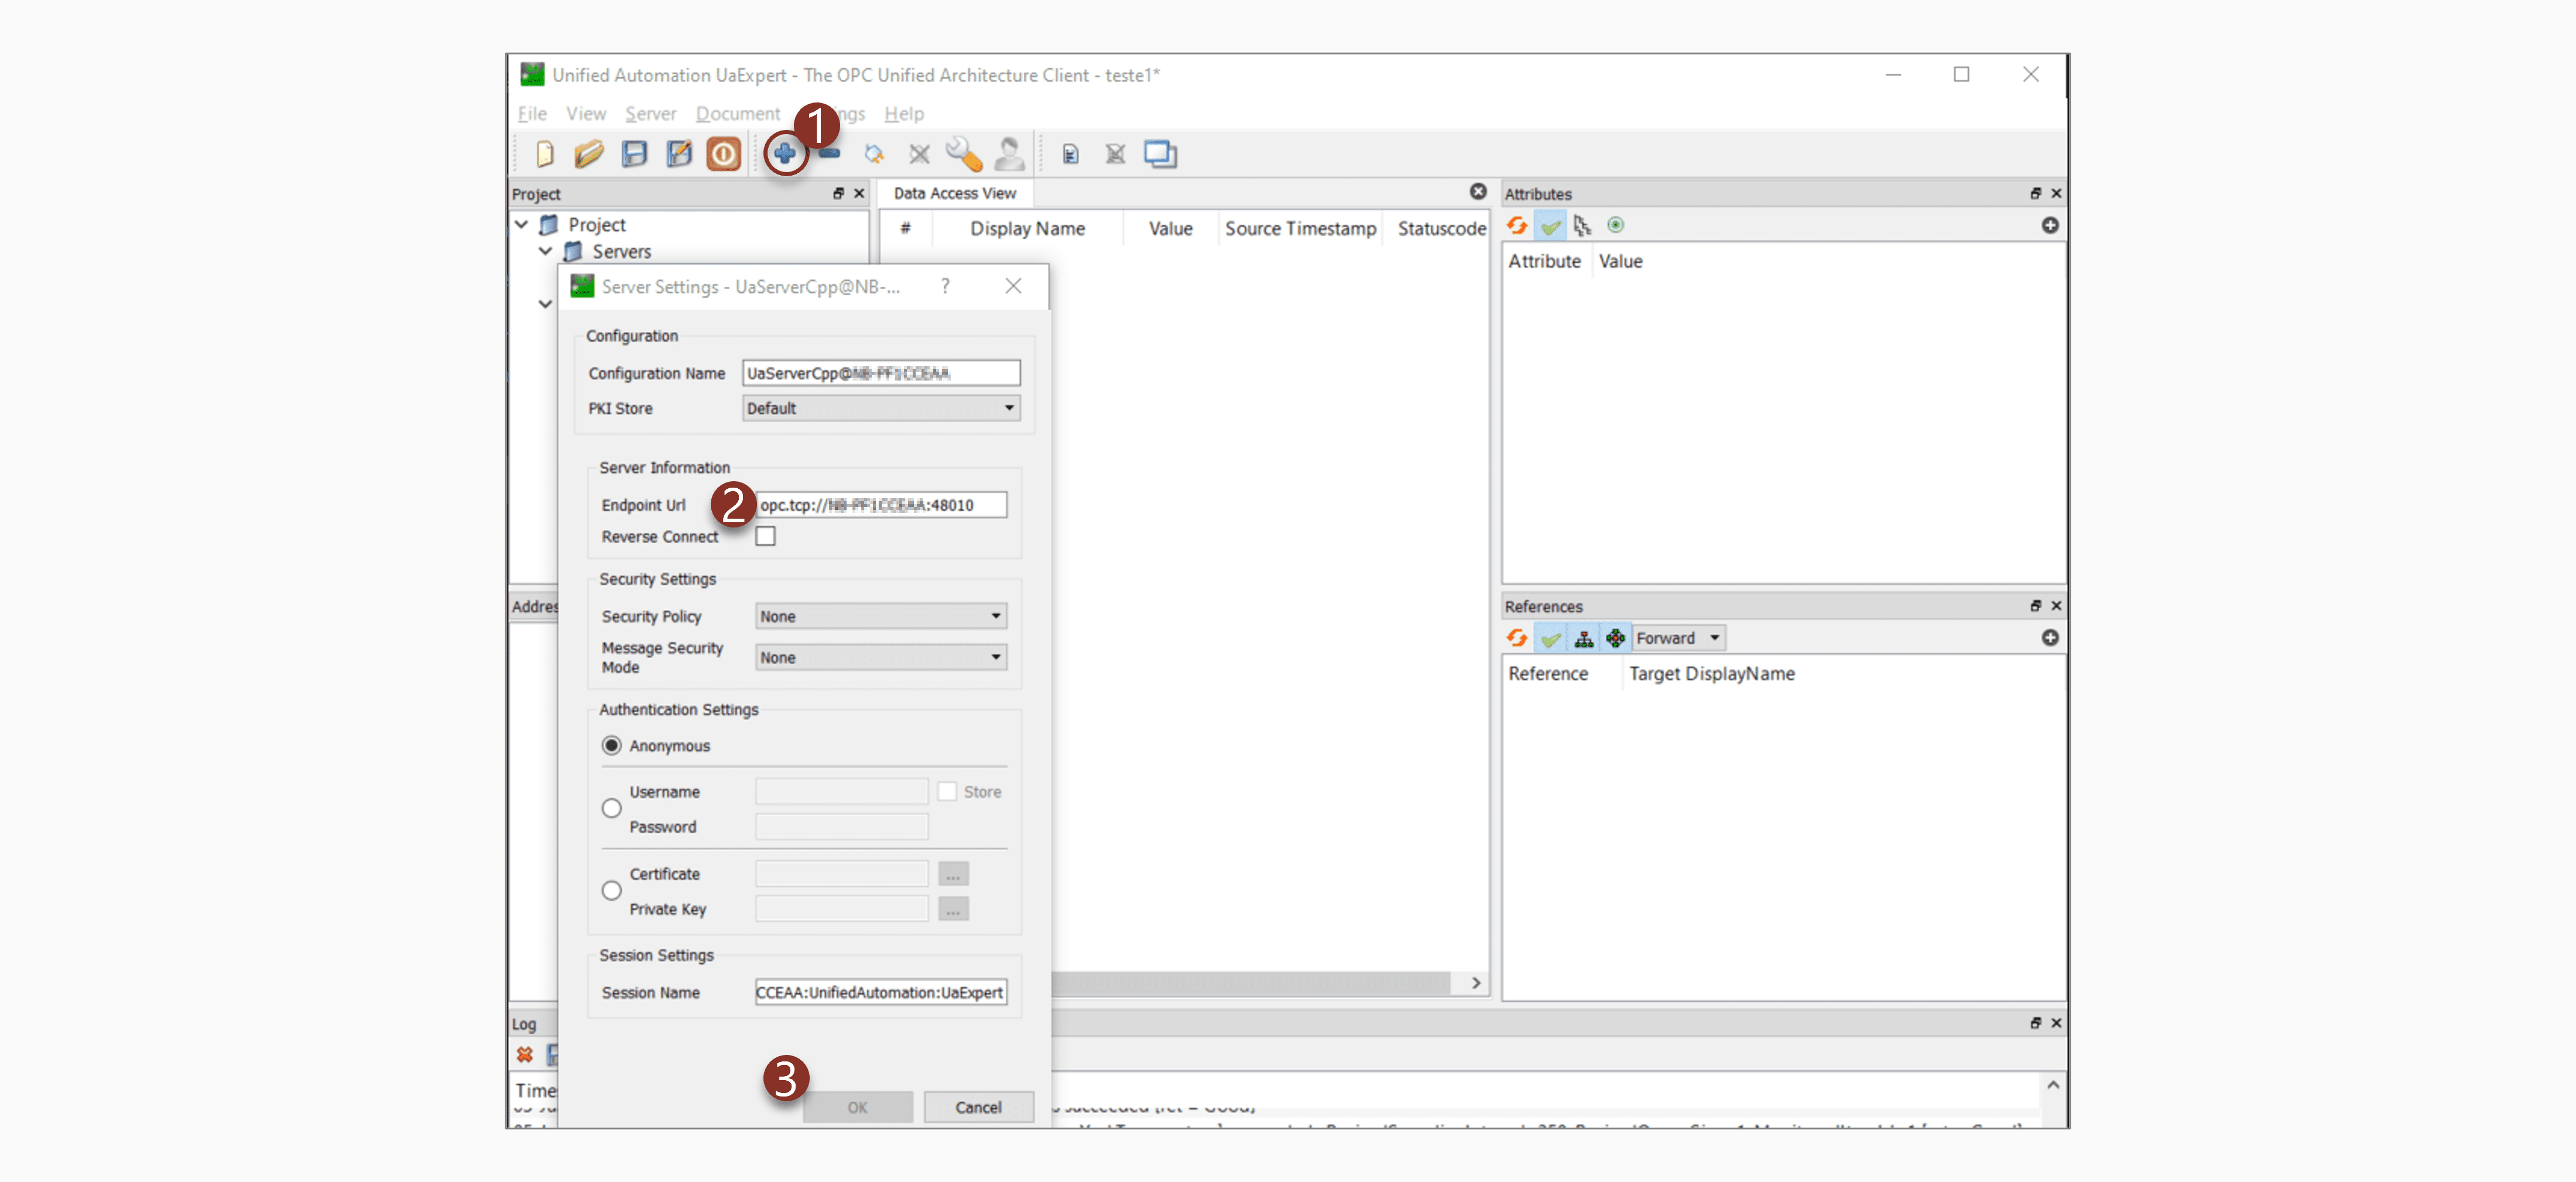Click the orange wrench server settings icon
The height and width of the screenshot is (1182, 2576).
coord(963,154)
